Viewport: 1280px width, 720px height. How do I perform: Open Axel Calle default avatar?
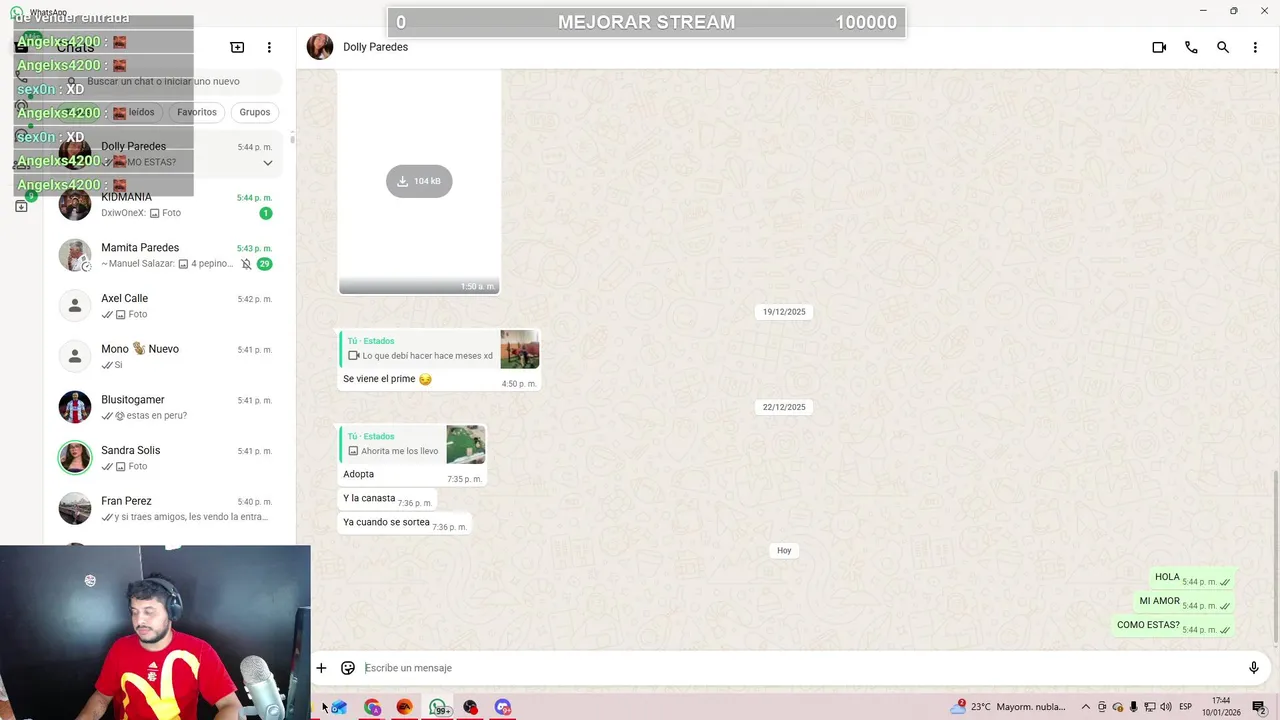(75, 306)
